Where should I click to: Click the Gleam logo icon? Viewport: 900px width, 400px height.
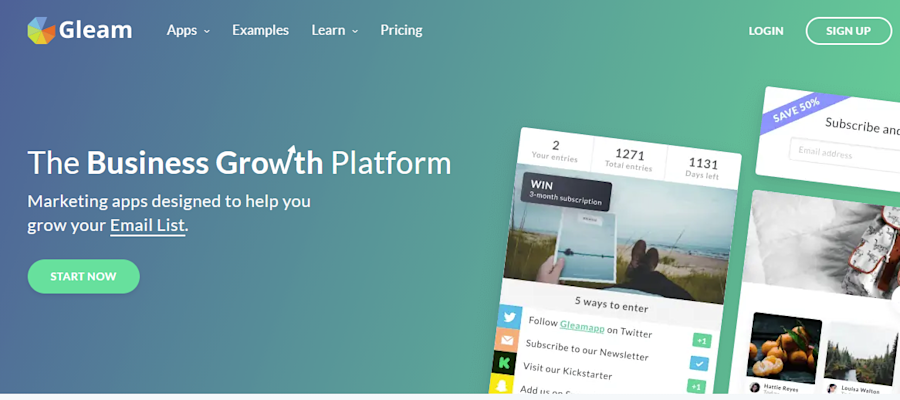41,30
